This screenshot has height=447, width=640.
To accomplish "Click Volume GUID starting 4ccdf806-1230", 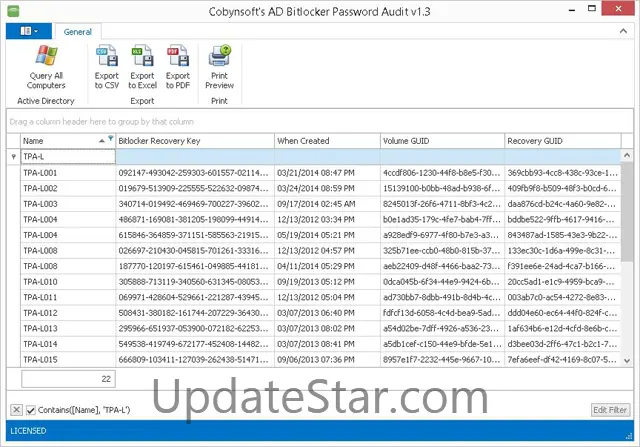I will pyautogui.click(x=442, y=173).
